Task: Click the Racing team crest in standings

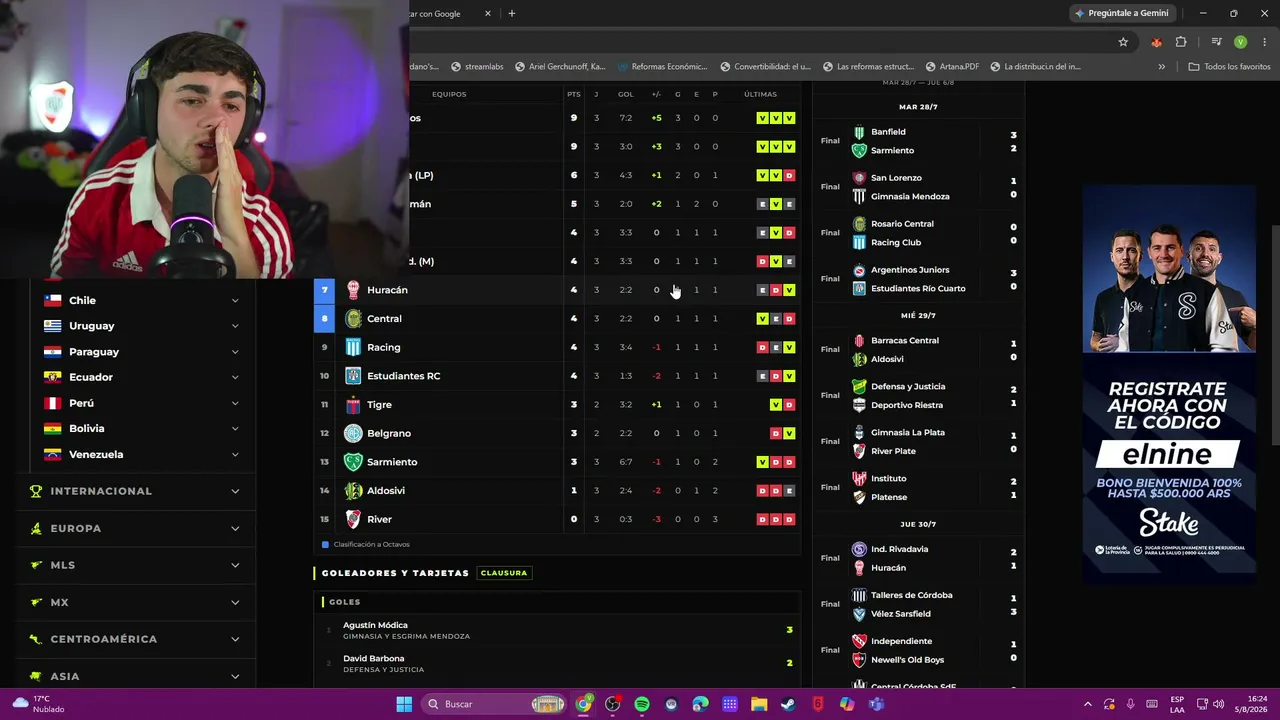Action: [x=353, y=347]
